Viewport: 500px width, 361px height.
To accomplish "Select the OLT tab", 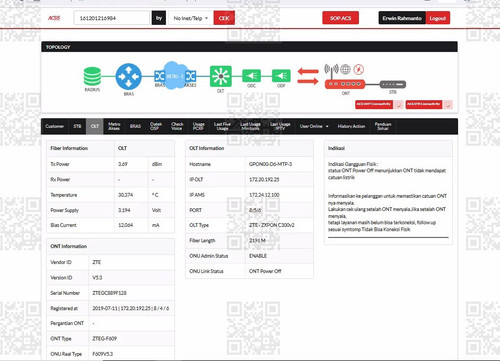I will (95, 126).
